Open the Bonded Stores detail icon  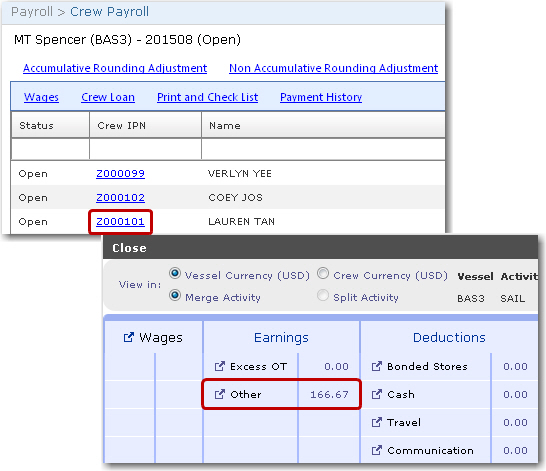tap(377, 366)
